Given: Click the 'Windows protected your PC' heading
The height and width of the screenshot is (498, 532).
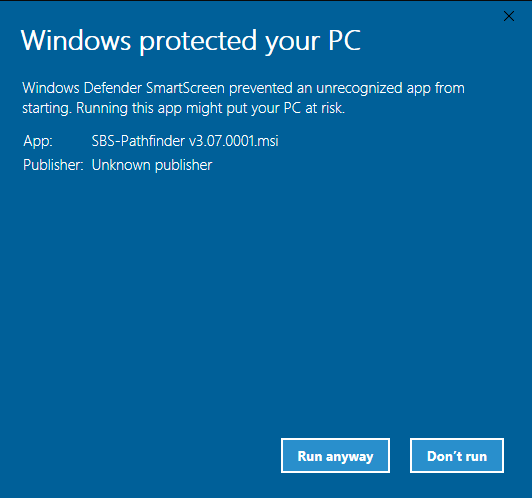Looking at the screenshot, I should pyautogui.click(x=190, y=41).
